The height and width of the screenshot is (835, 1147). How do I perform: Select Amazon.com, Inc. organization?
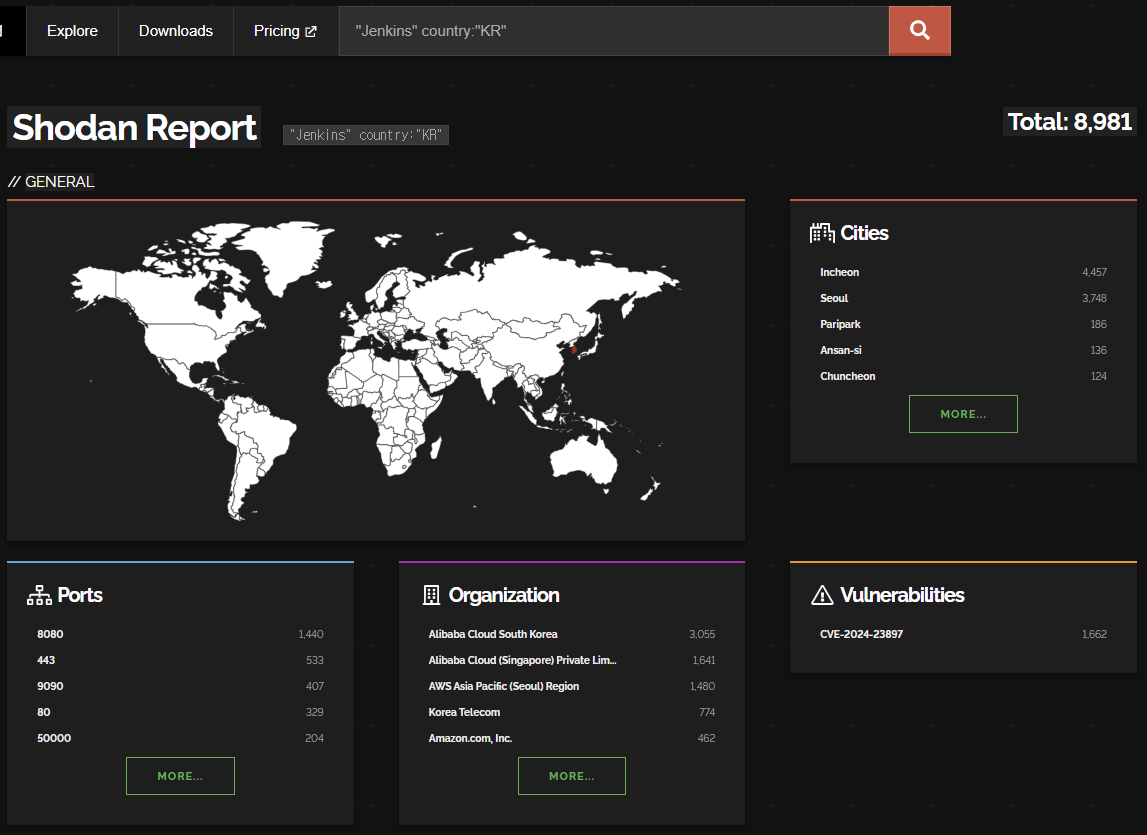470,738
